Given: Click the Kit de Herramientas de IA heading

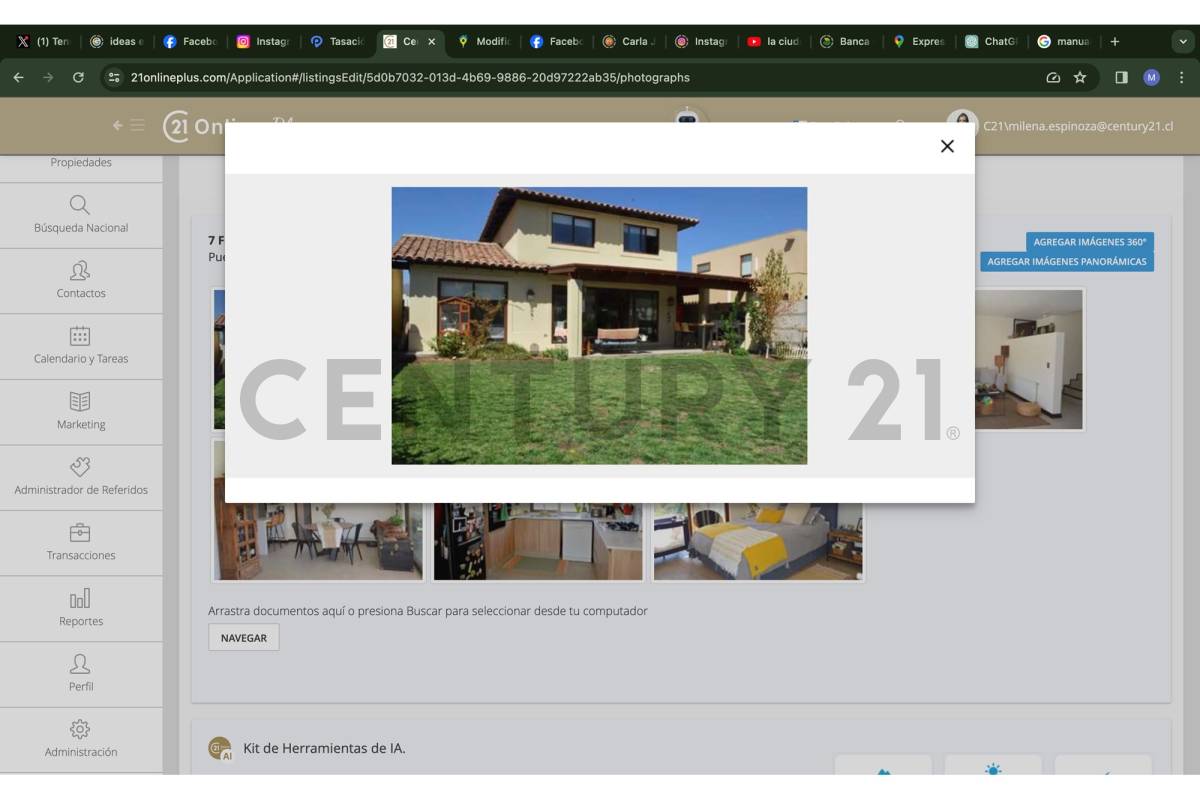Looking at the screenshot, I should (x=324, y=748).
